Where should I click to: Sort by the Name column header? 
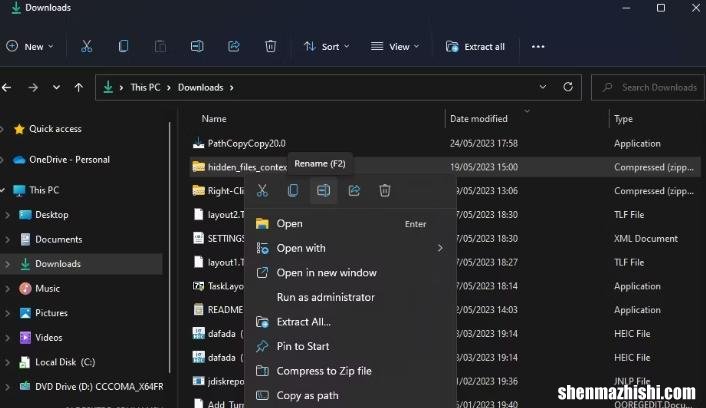tap(214, 119)
